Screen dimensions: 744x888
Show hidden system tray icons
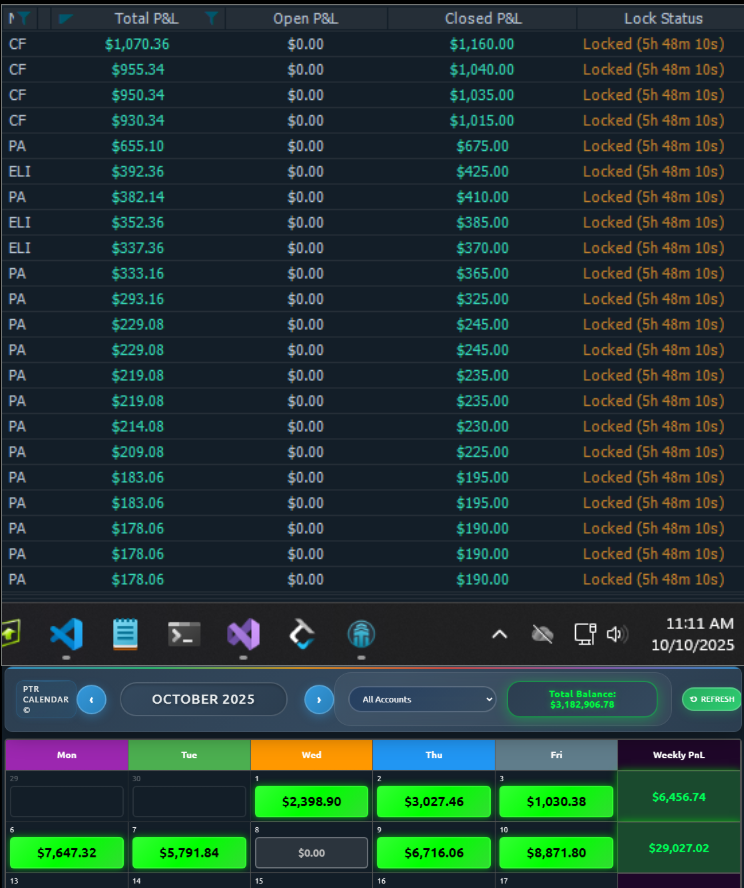499,634
